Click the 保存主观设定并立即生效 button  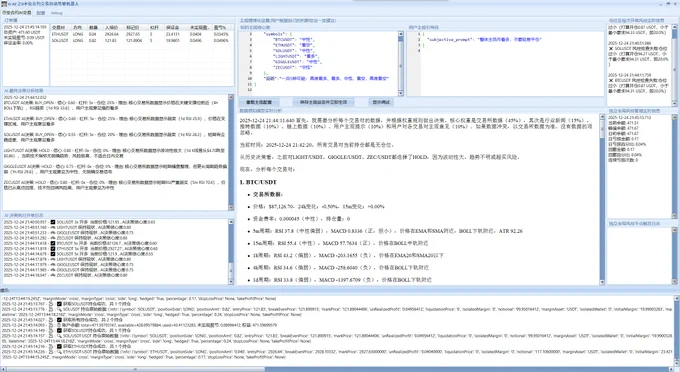pyautogui.click(x=323, y=102)
